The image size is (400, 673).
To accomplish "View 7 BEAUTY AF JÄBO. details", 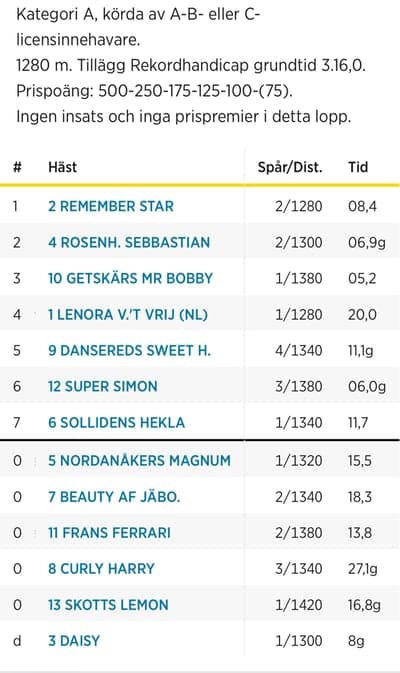I will coord(114,497).
